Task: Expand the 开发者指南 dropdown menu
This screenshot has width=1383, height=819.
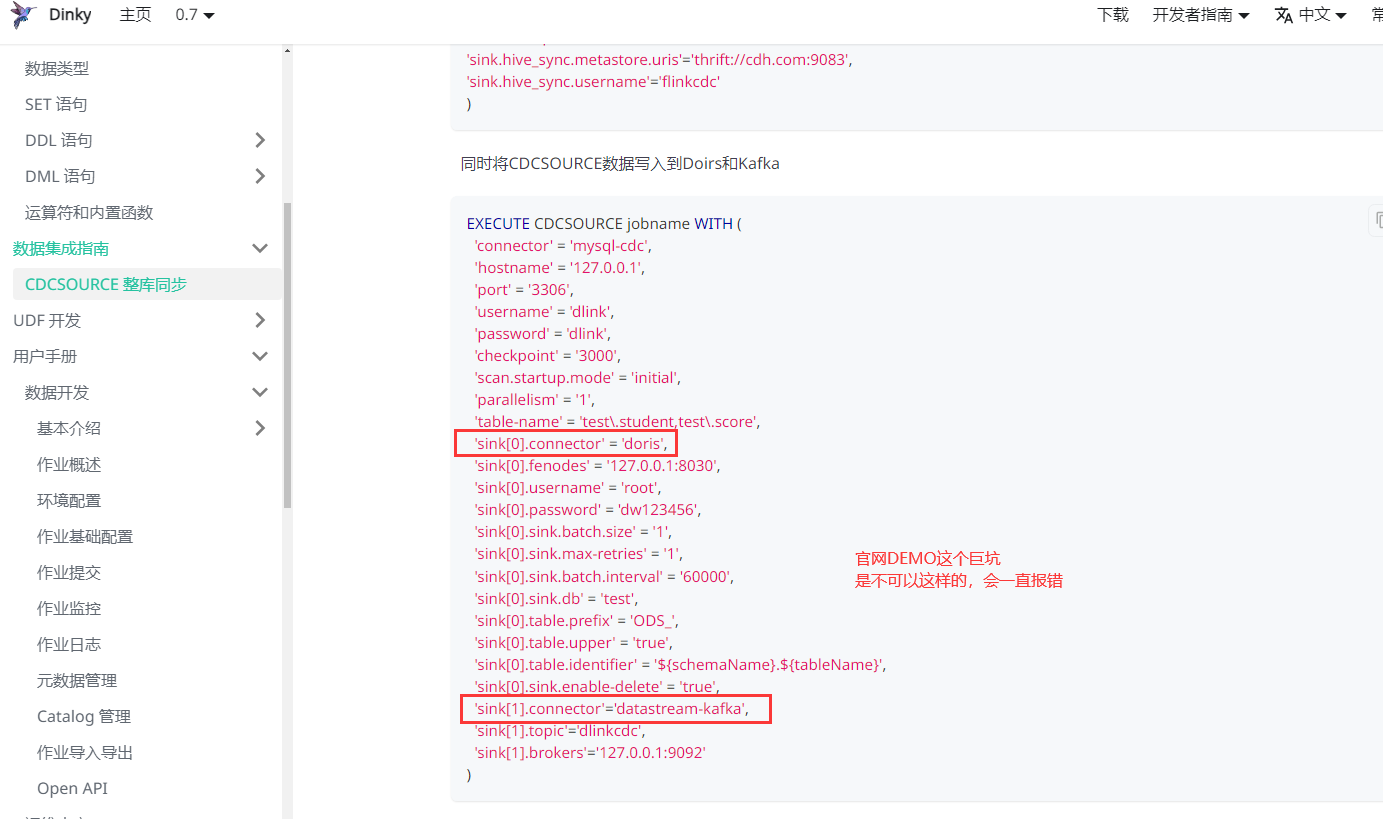Action: coord(1201,15)
